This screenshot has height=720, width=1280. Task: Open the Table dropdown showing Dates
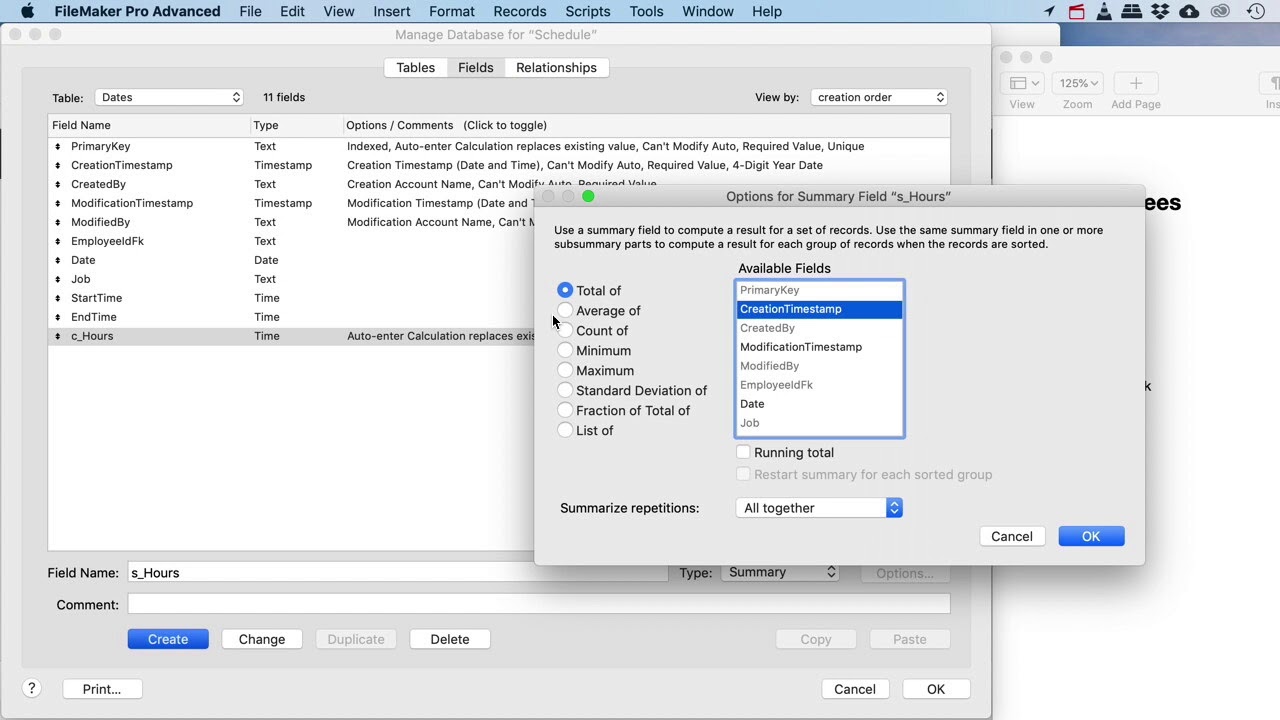169,97
